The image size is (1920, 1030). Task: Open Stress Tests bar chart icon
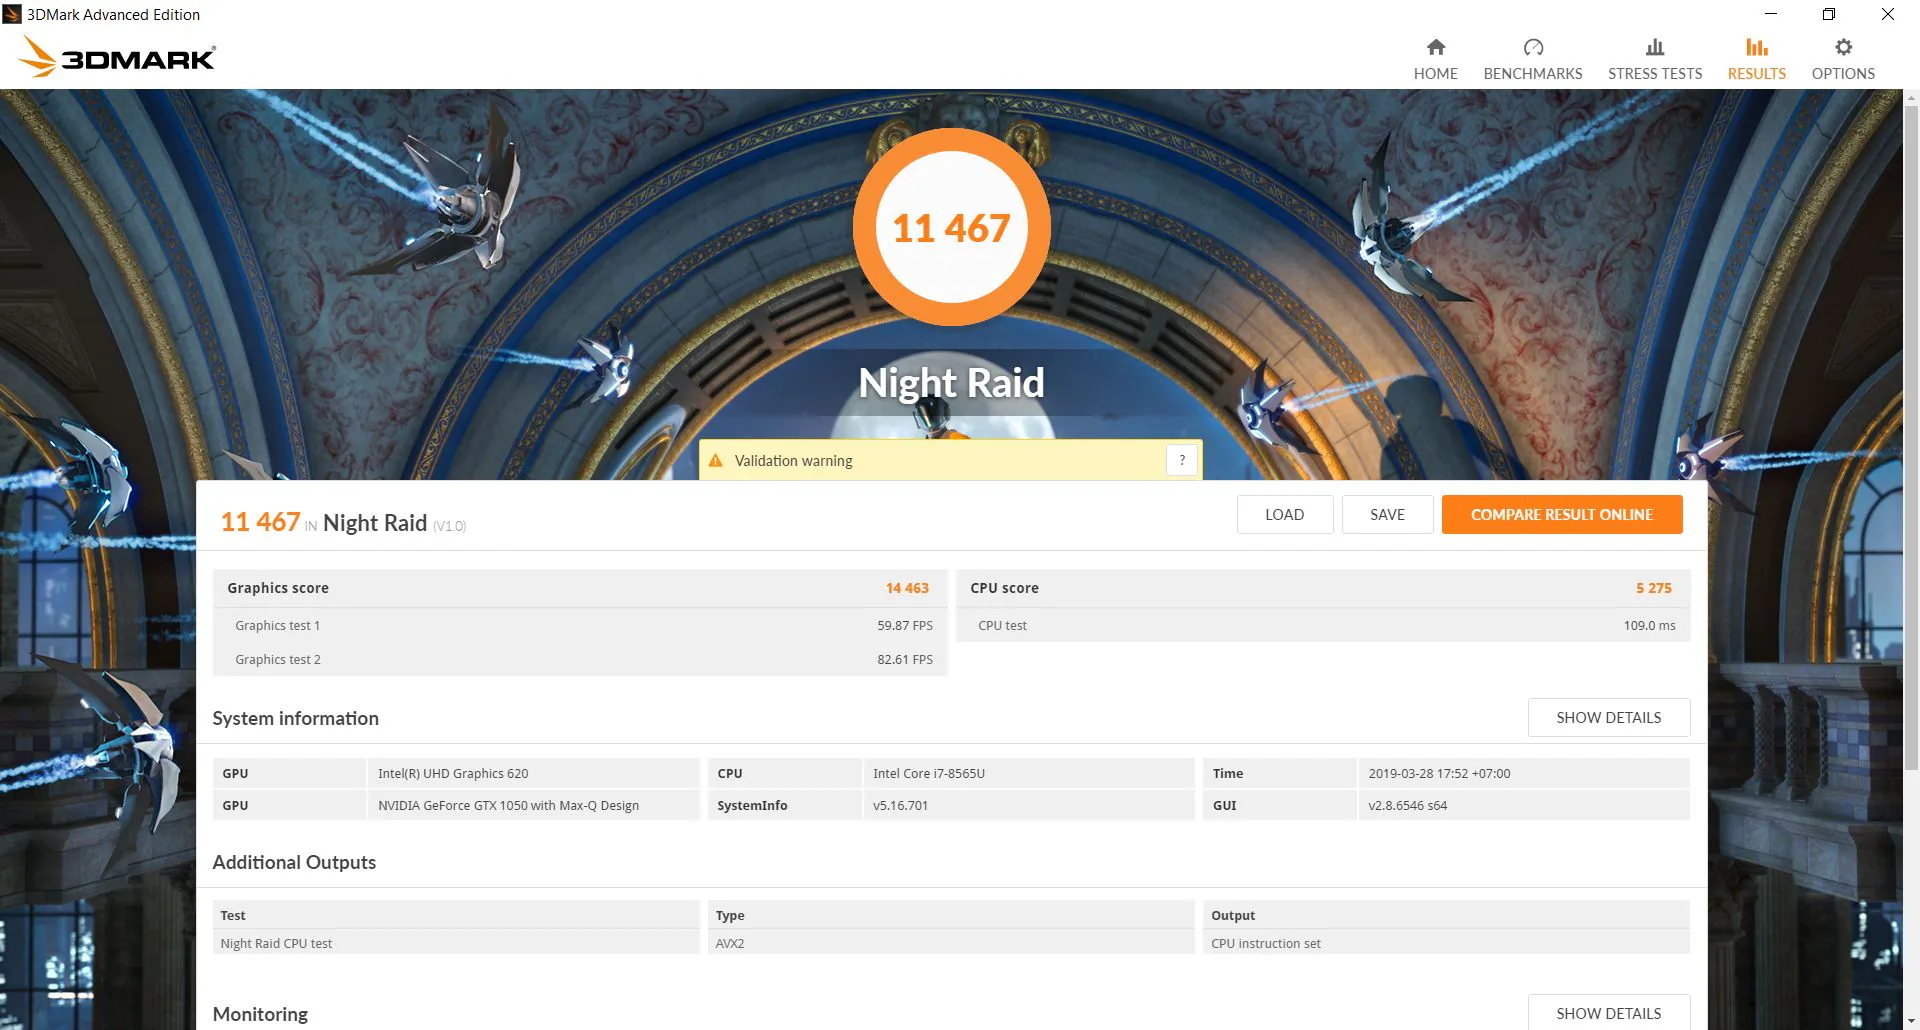tap(1655, 47)
